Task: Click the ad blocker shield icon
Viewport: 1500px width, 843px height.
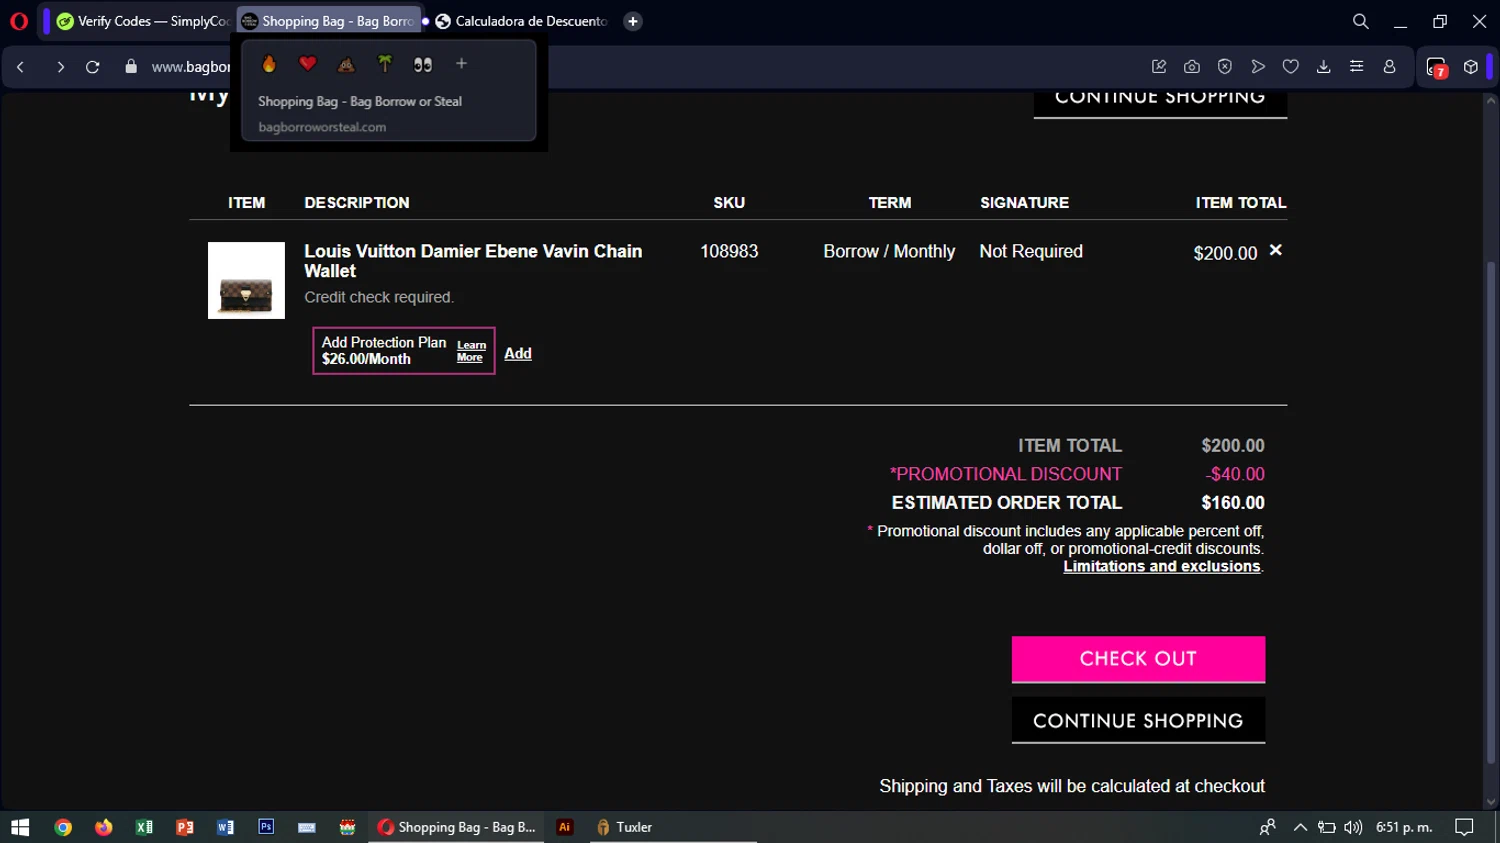Action: pos(1225,67)
